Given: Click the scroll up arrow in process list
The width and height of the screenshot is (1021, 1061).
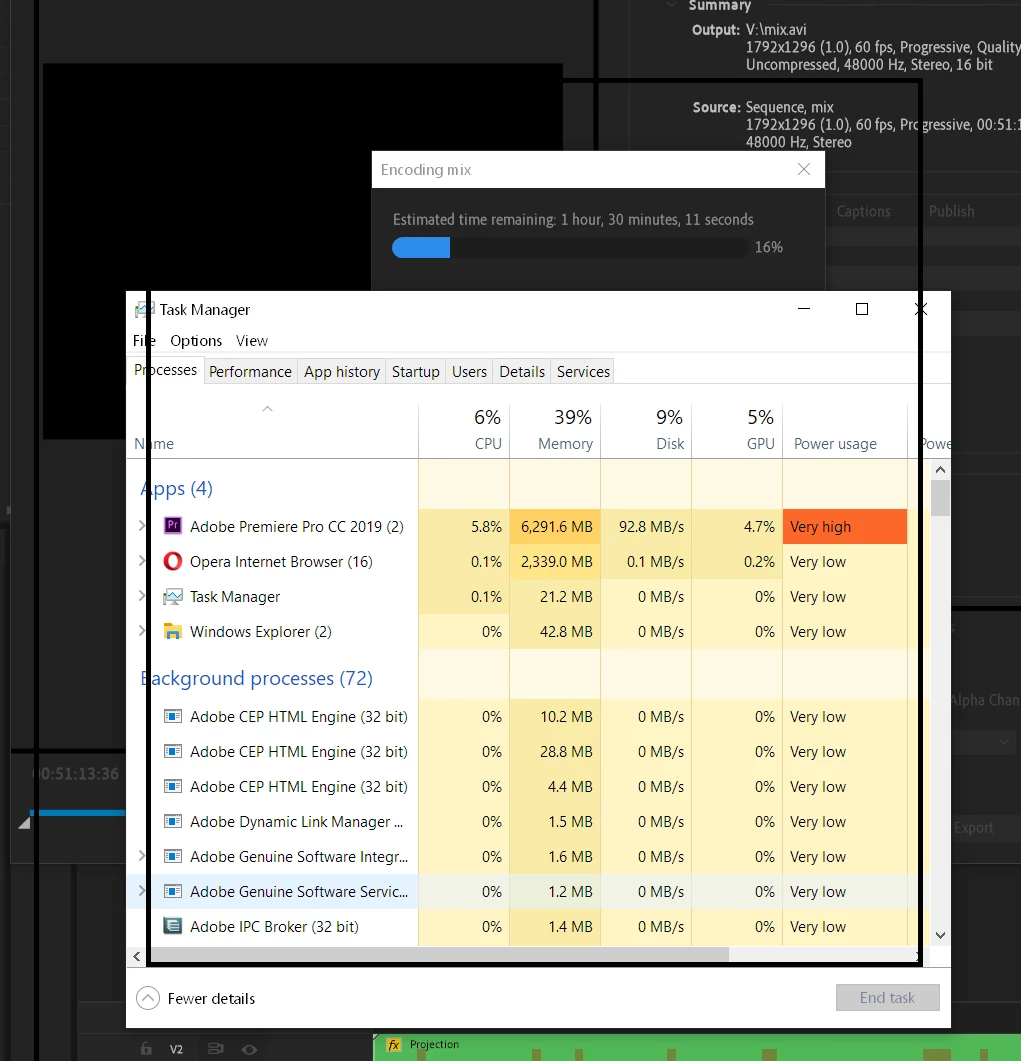Looking at the screenshot, I should coord(940,469).
